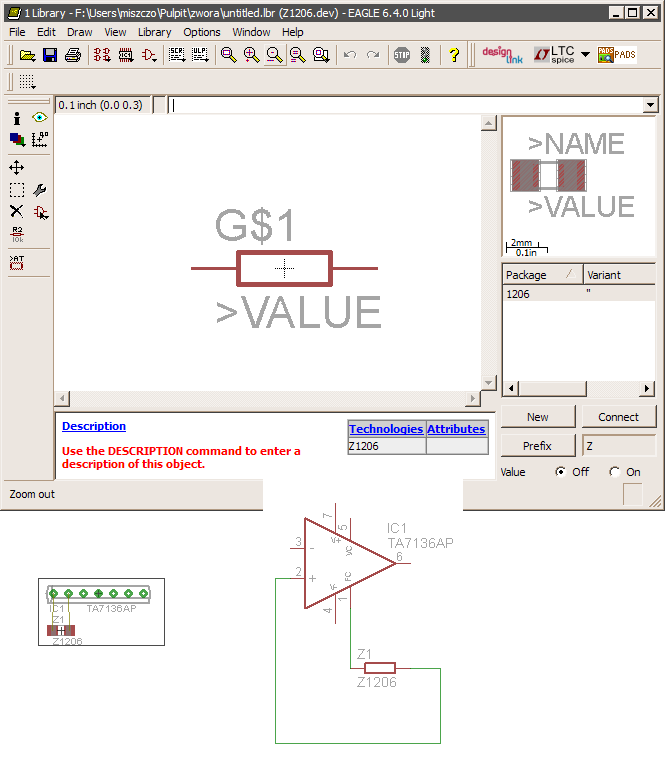
Task: Open the Device editor icon
Action: (x=103, y=55)
